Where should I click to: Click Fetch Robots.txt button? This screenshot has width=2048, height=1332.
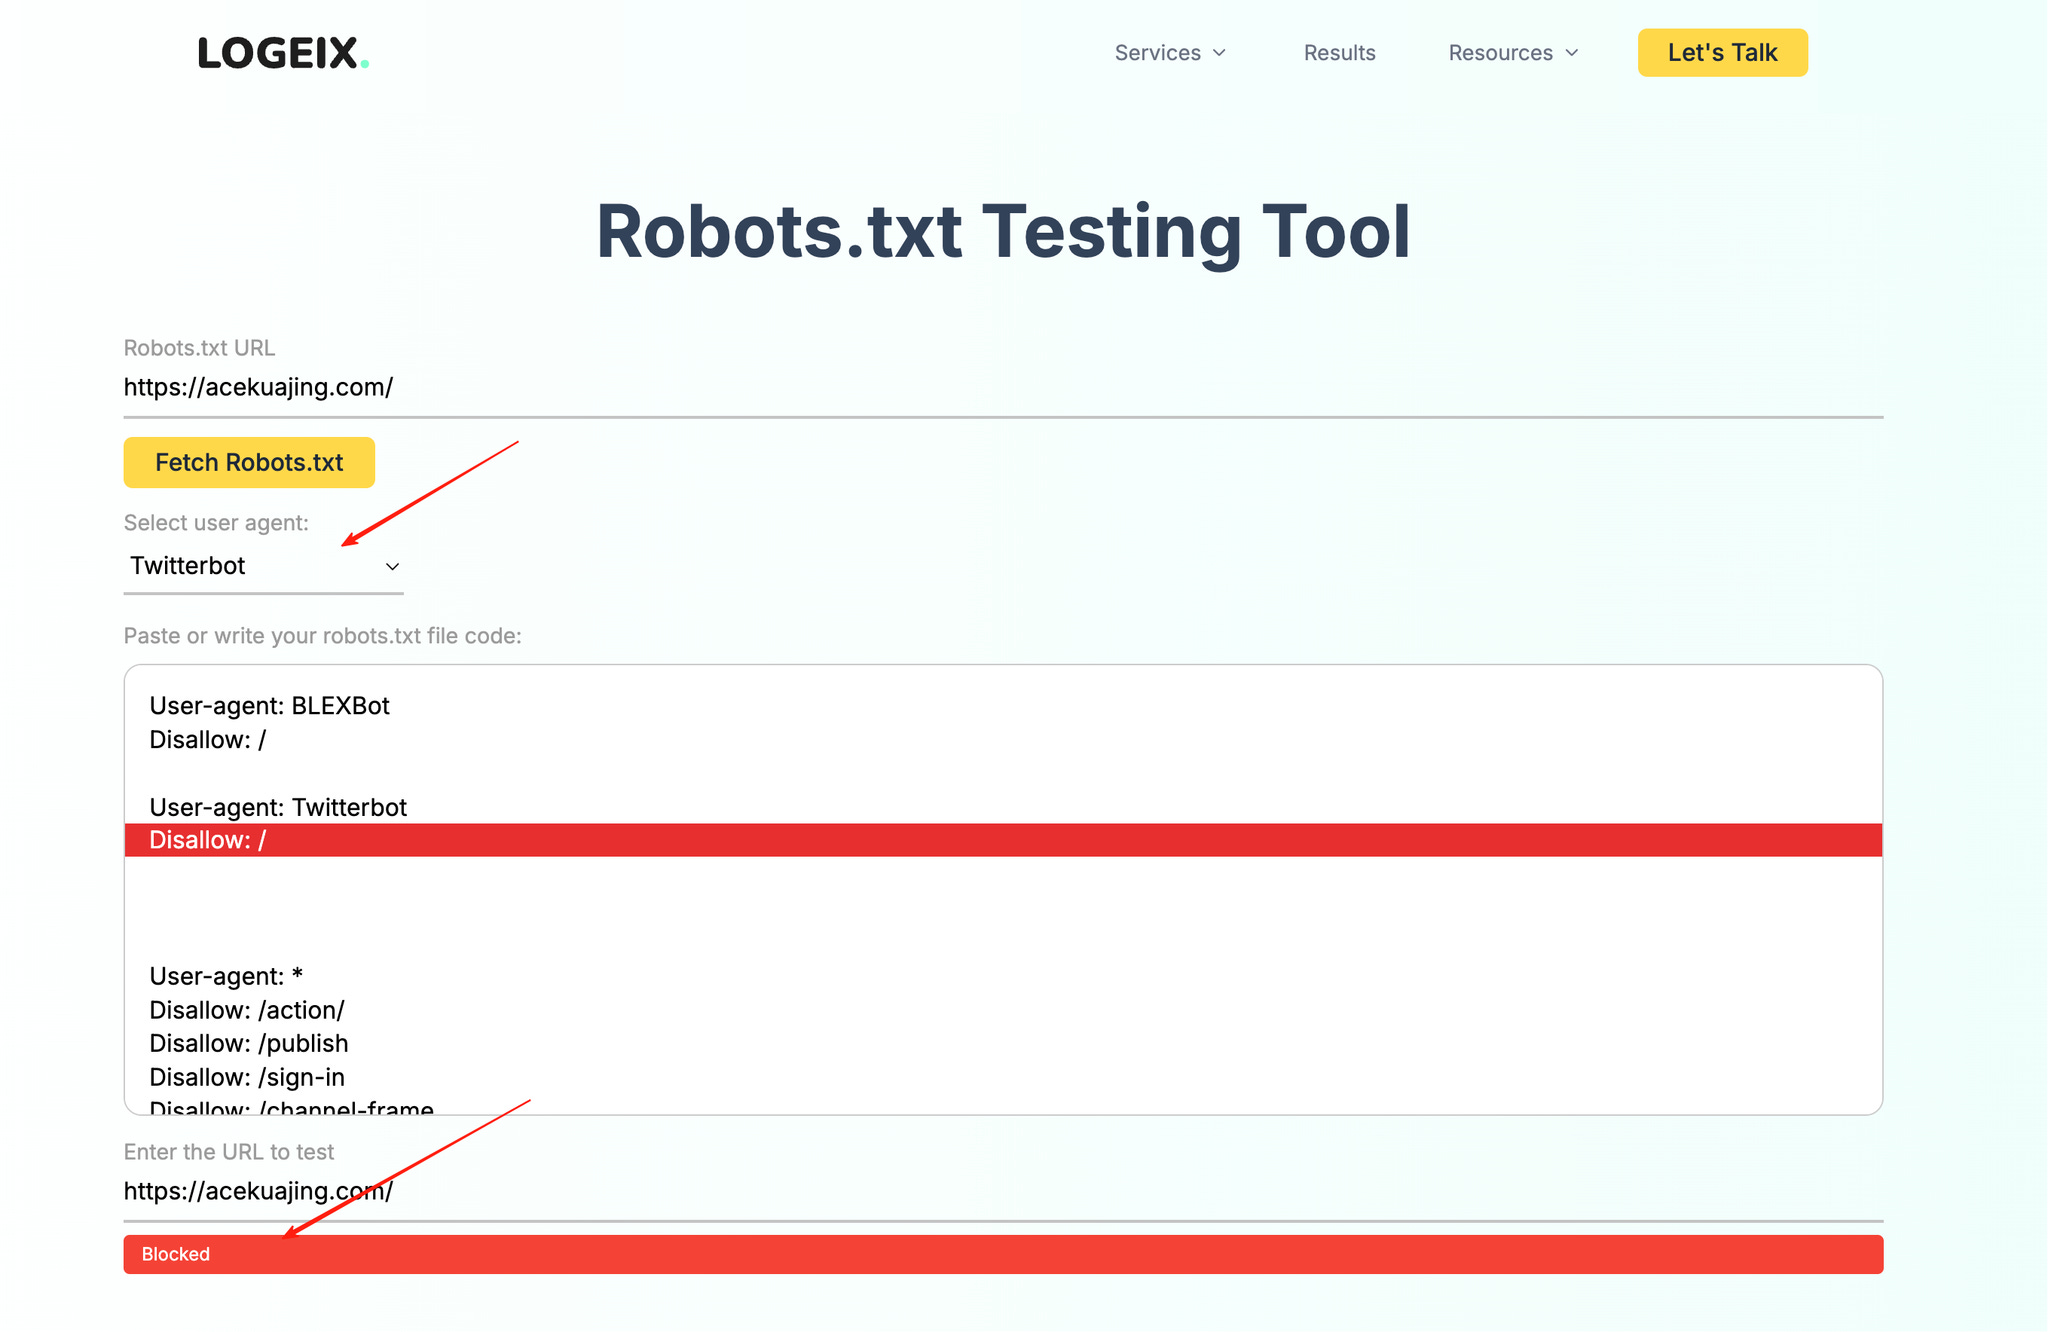click(249, 463)
